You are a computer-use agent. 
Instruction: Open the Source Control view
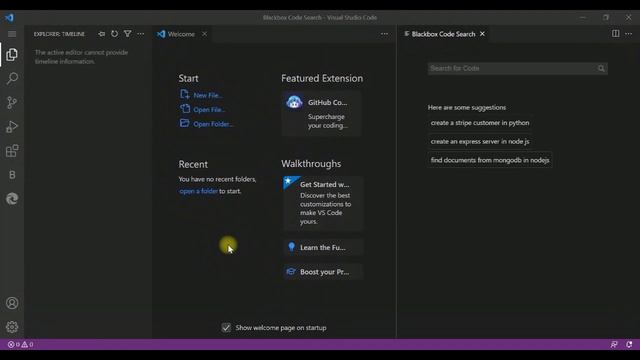click(12, 102)
